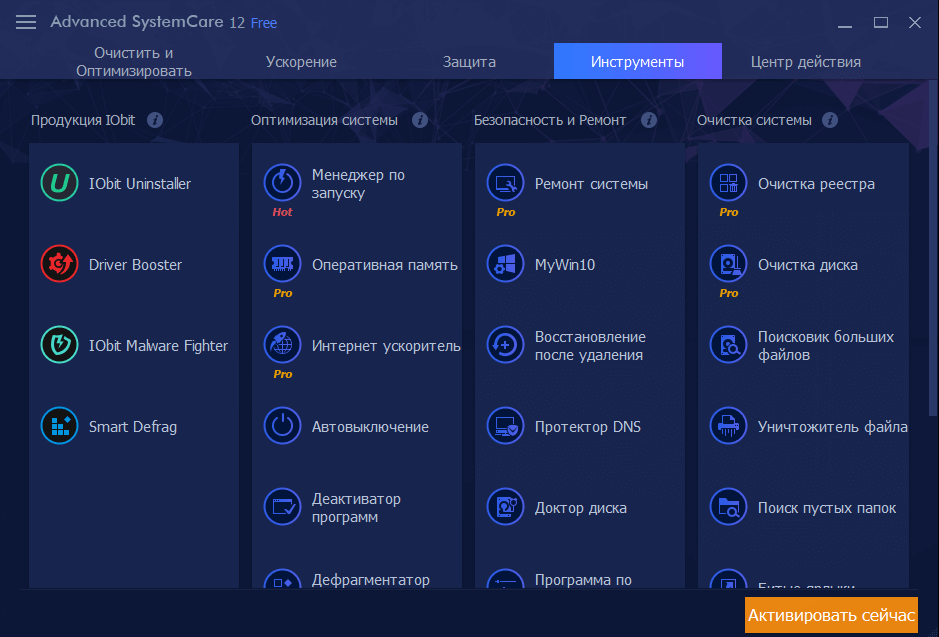Select the Автовыключение power icon
The width and height of the screenshot is (939, 637).
(282, 427)
